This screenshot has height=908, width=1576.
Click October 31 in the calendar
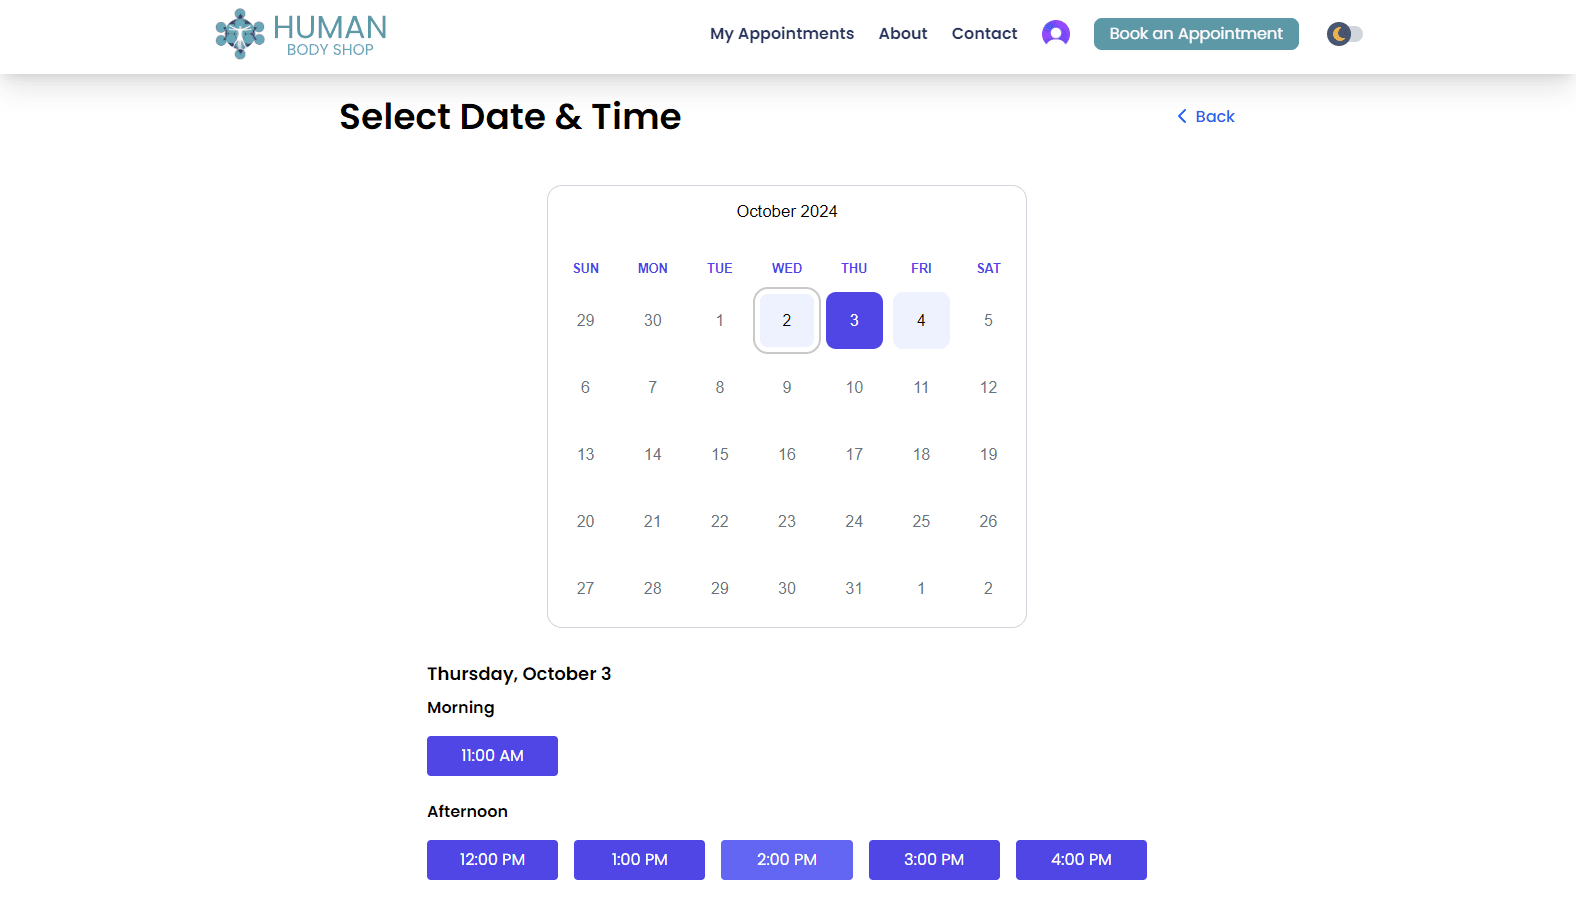click(x=854, y=589)
